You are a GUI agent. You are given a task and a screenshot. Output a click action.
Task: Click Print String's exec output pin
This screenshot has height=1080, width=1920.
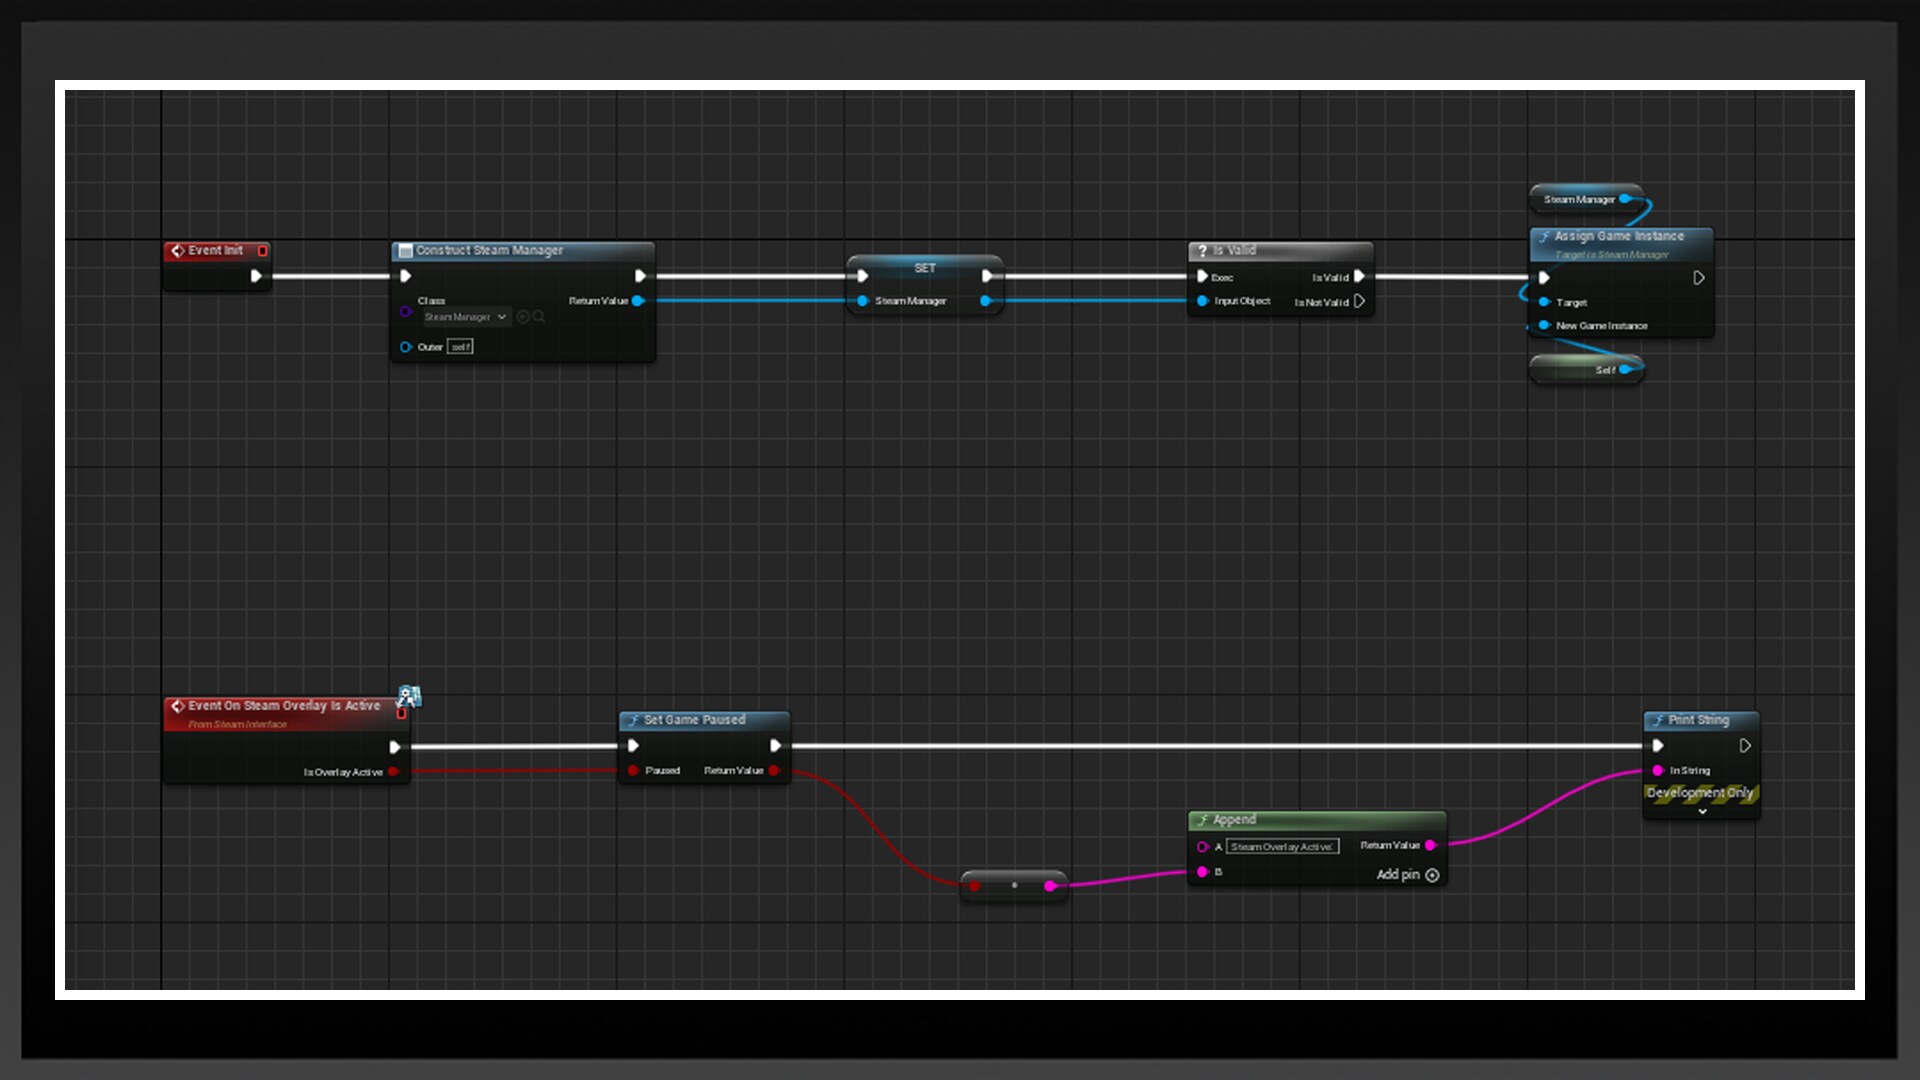coord(1745,746)
